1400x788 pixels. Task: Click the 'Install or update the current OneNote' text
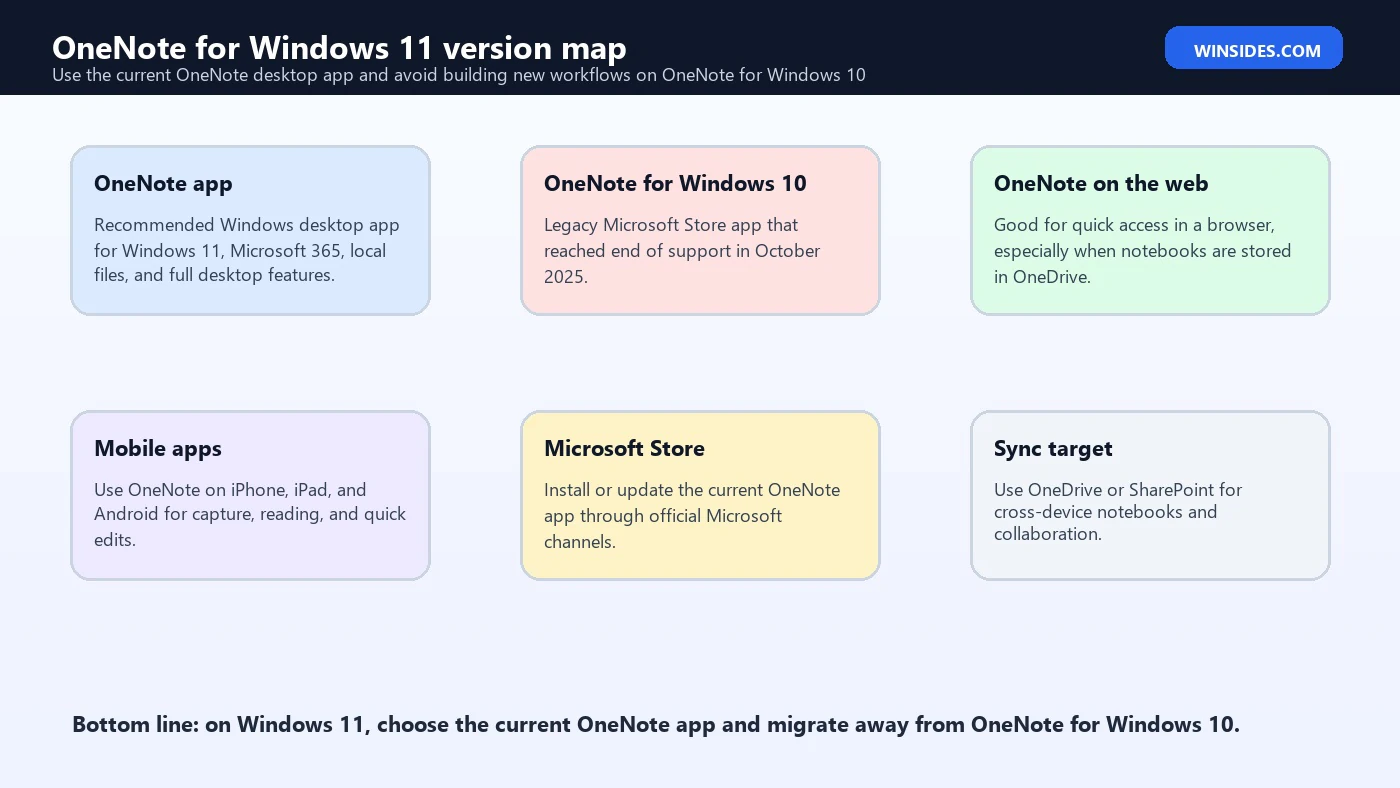(692, 515)
